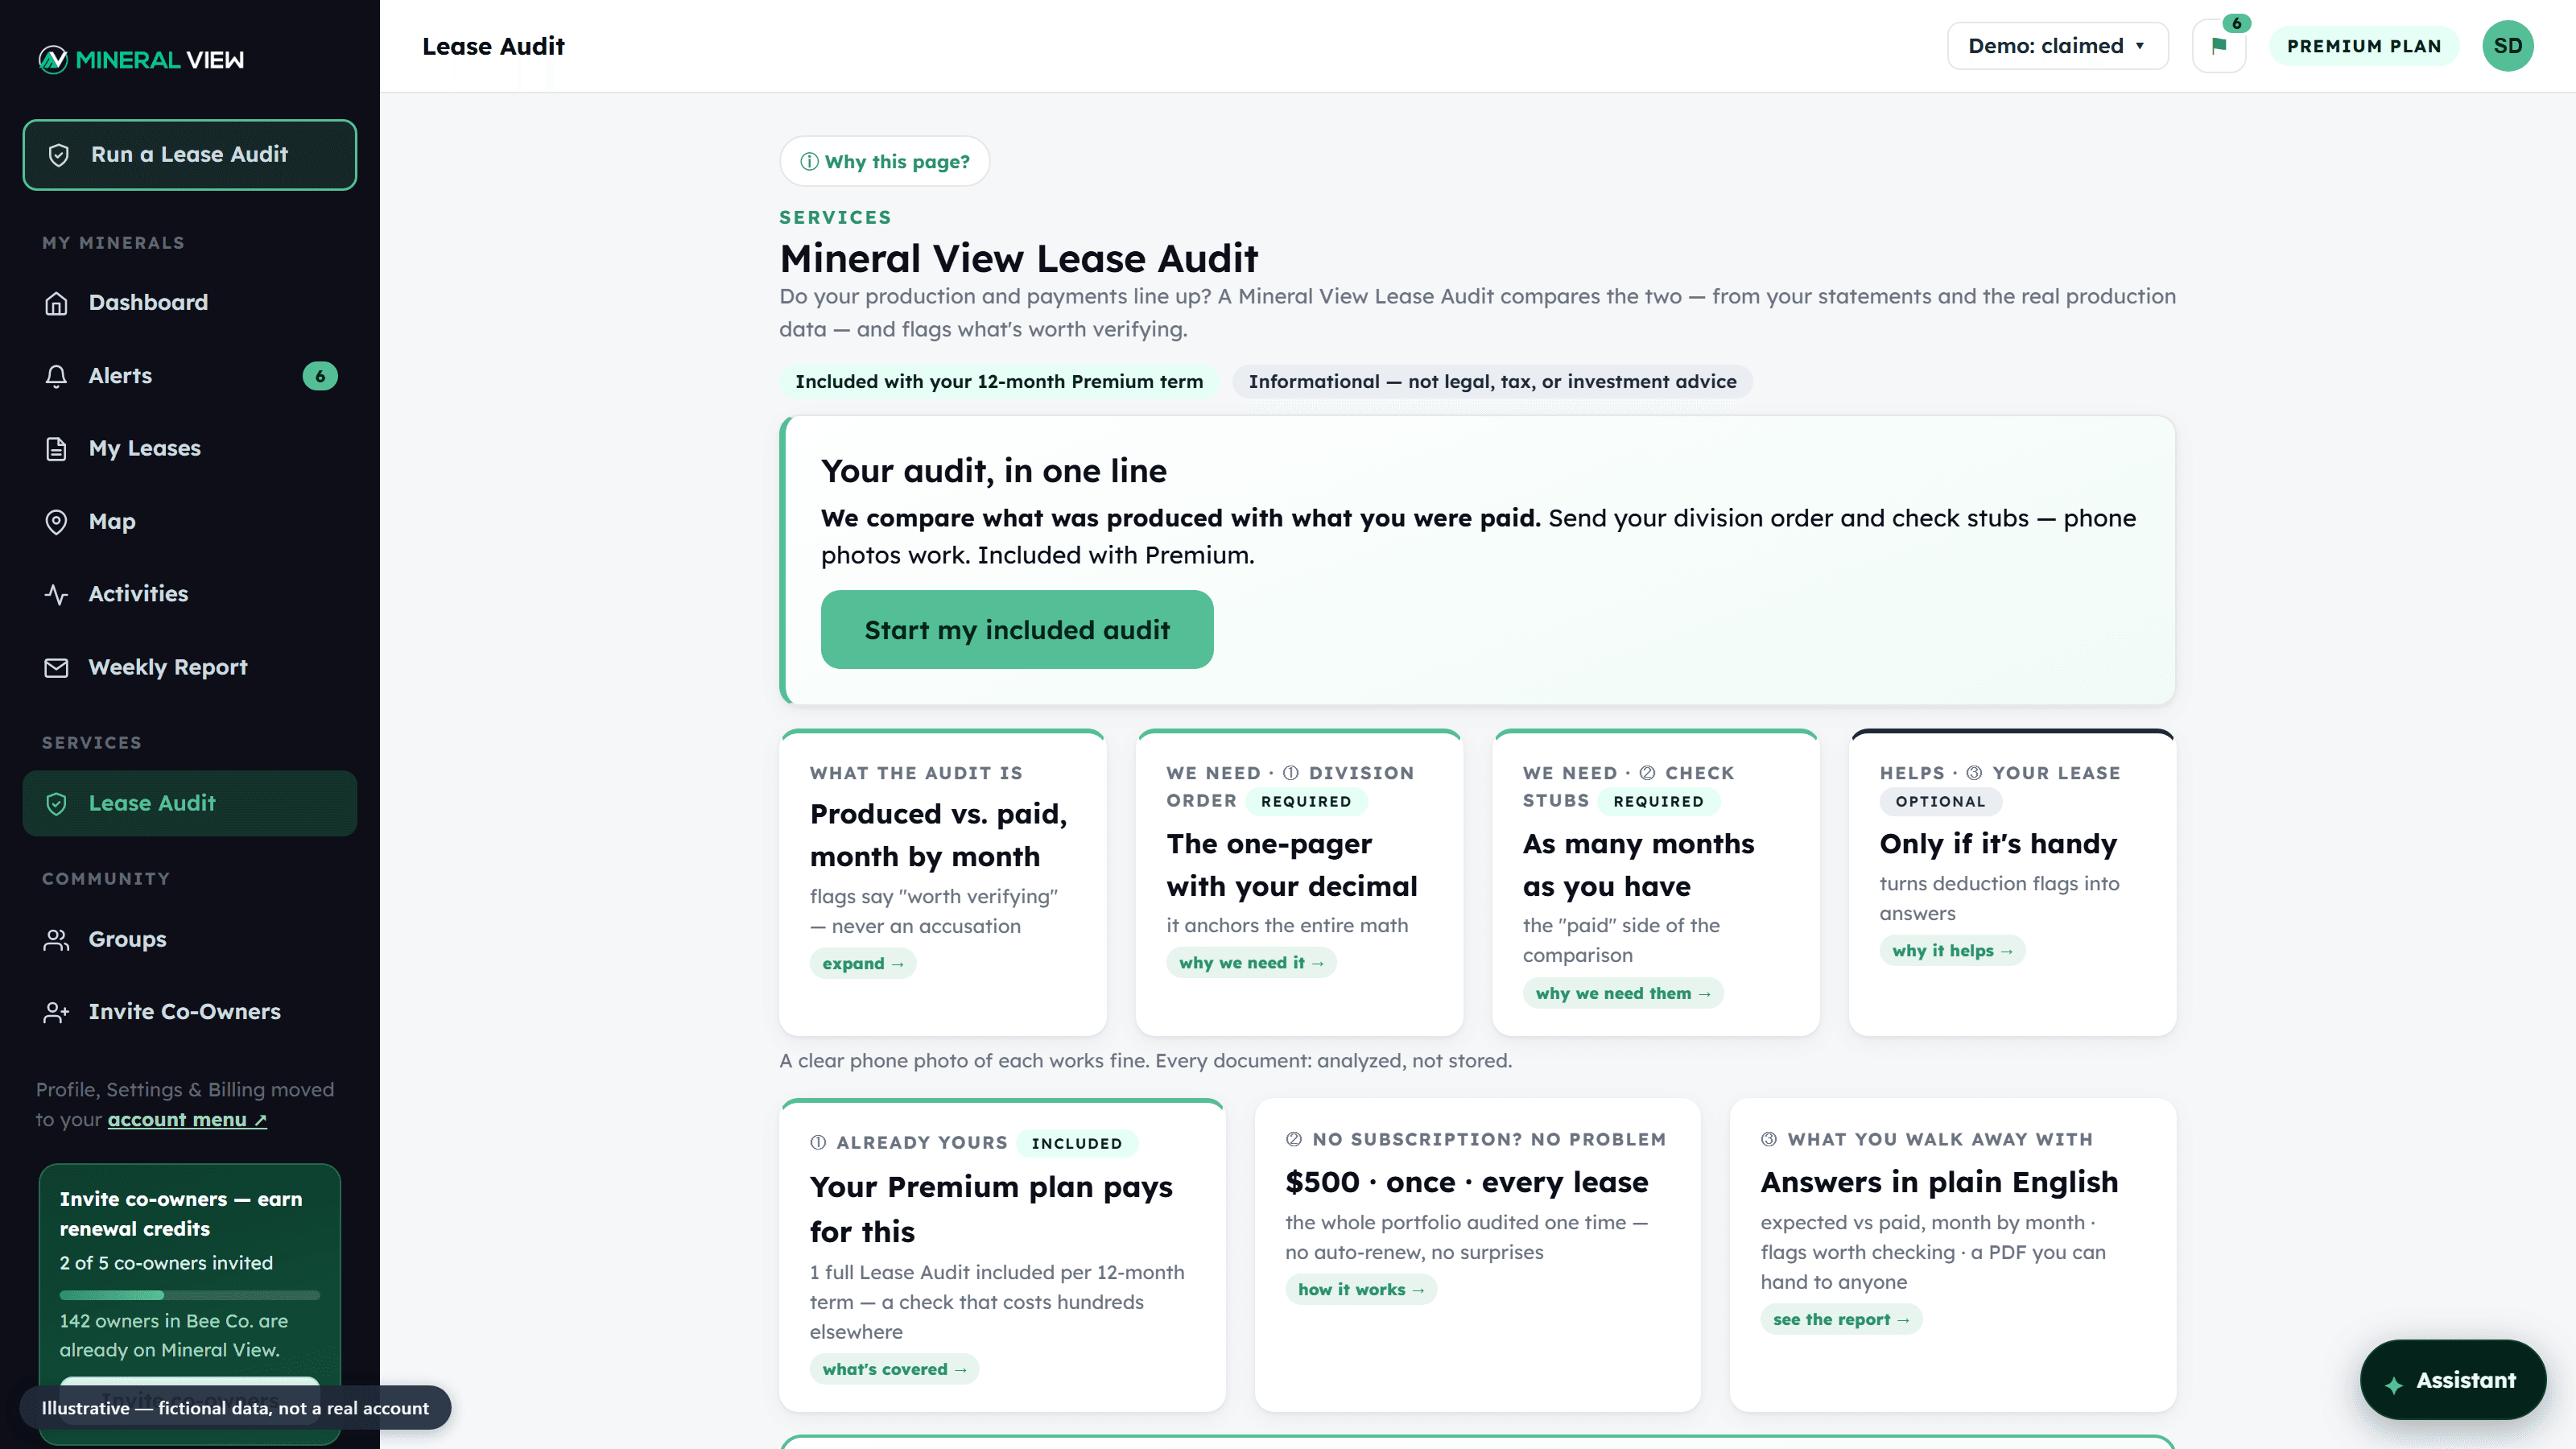Image resolution: width=2576 pixels, height=1449 pixels.
Task: Open the SD user avatar menu
Action: pos(2508,46)
